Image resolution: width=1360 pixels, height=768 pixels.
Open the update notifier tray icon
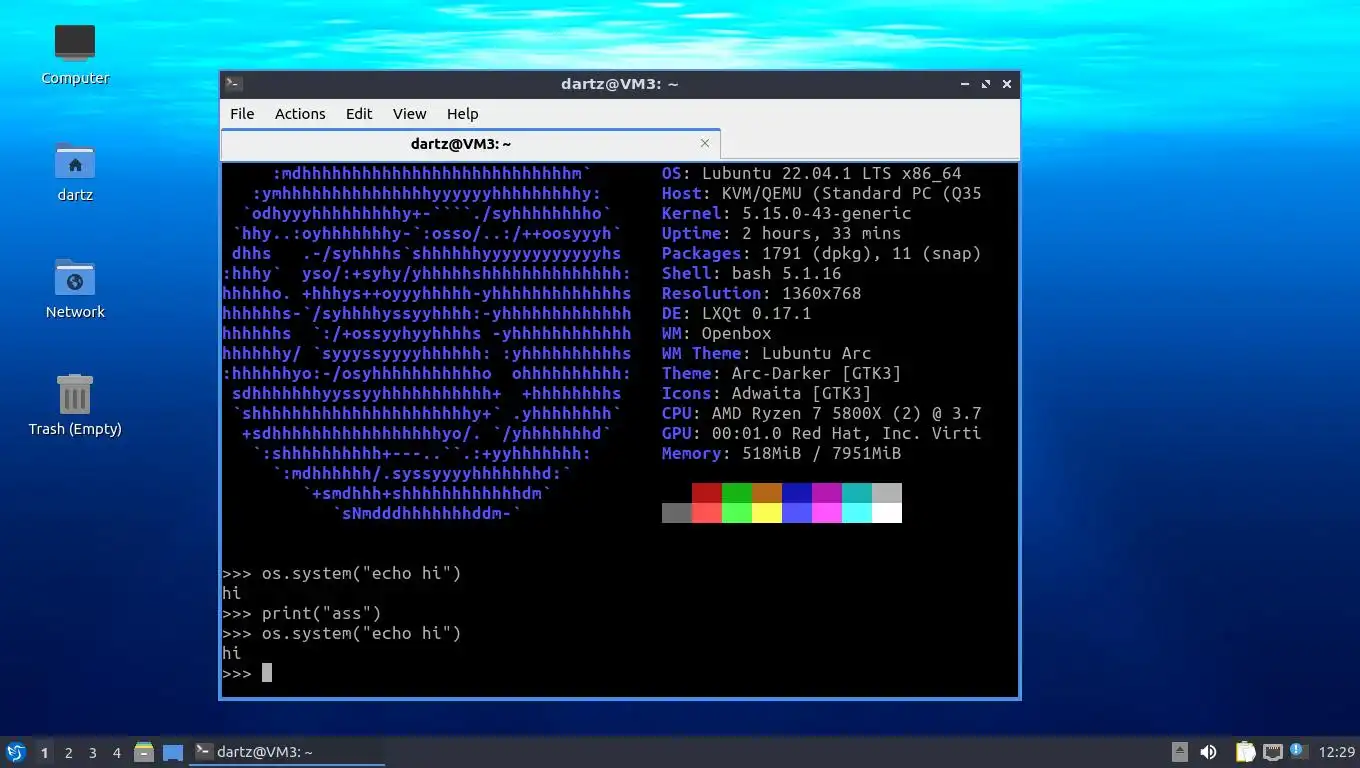[1299, 751]
